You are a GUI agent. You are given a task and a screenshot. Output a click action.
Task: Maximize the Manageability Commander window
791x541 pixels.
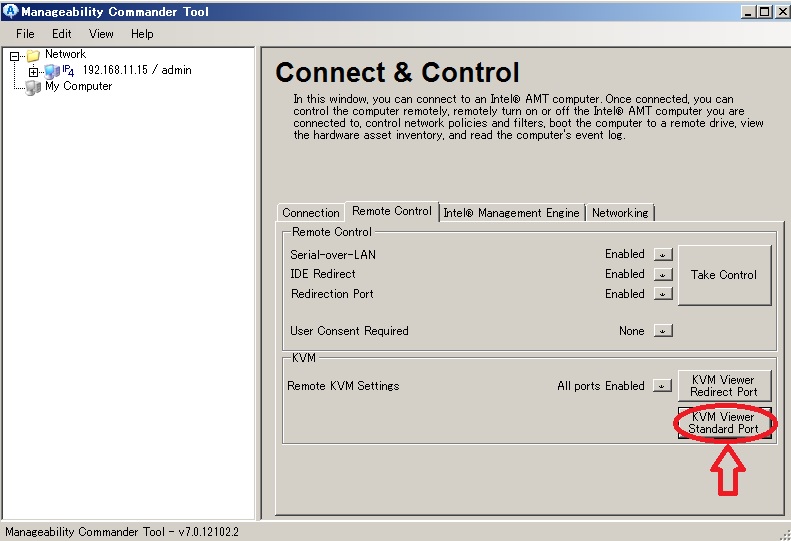click(x=764, y=11)
